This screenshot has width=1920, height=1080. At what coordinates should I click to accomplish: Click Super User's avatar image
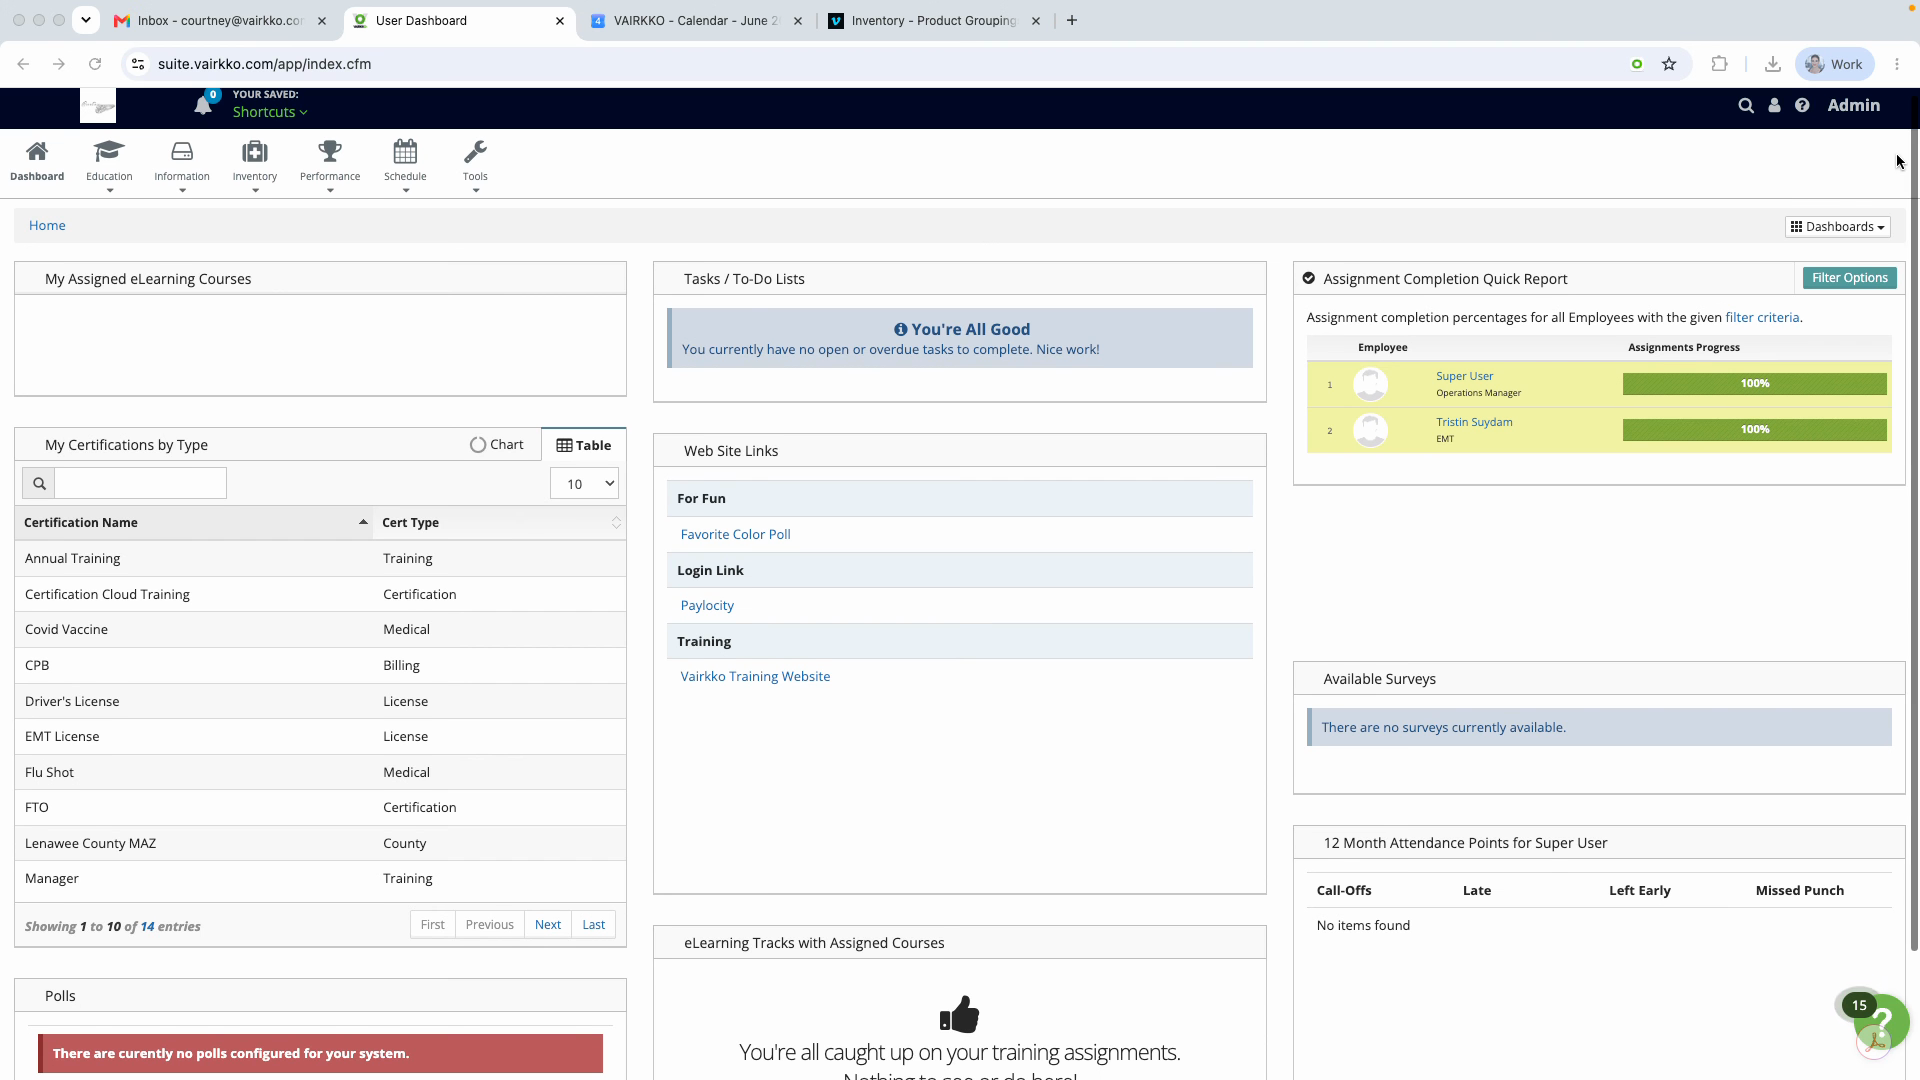pos(1371,384)
